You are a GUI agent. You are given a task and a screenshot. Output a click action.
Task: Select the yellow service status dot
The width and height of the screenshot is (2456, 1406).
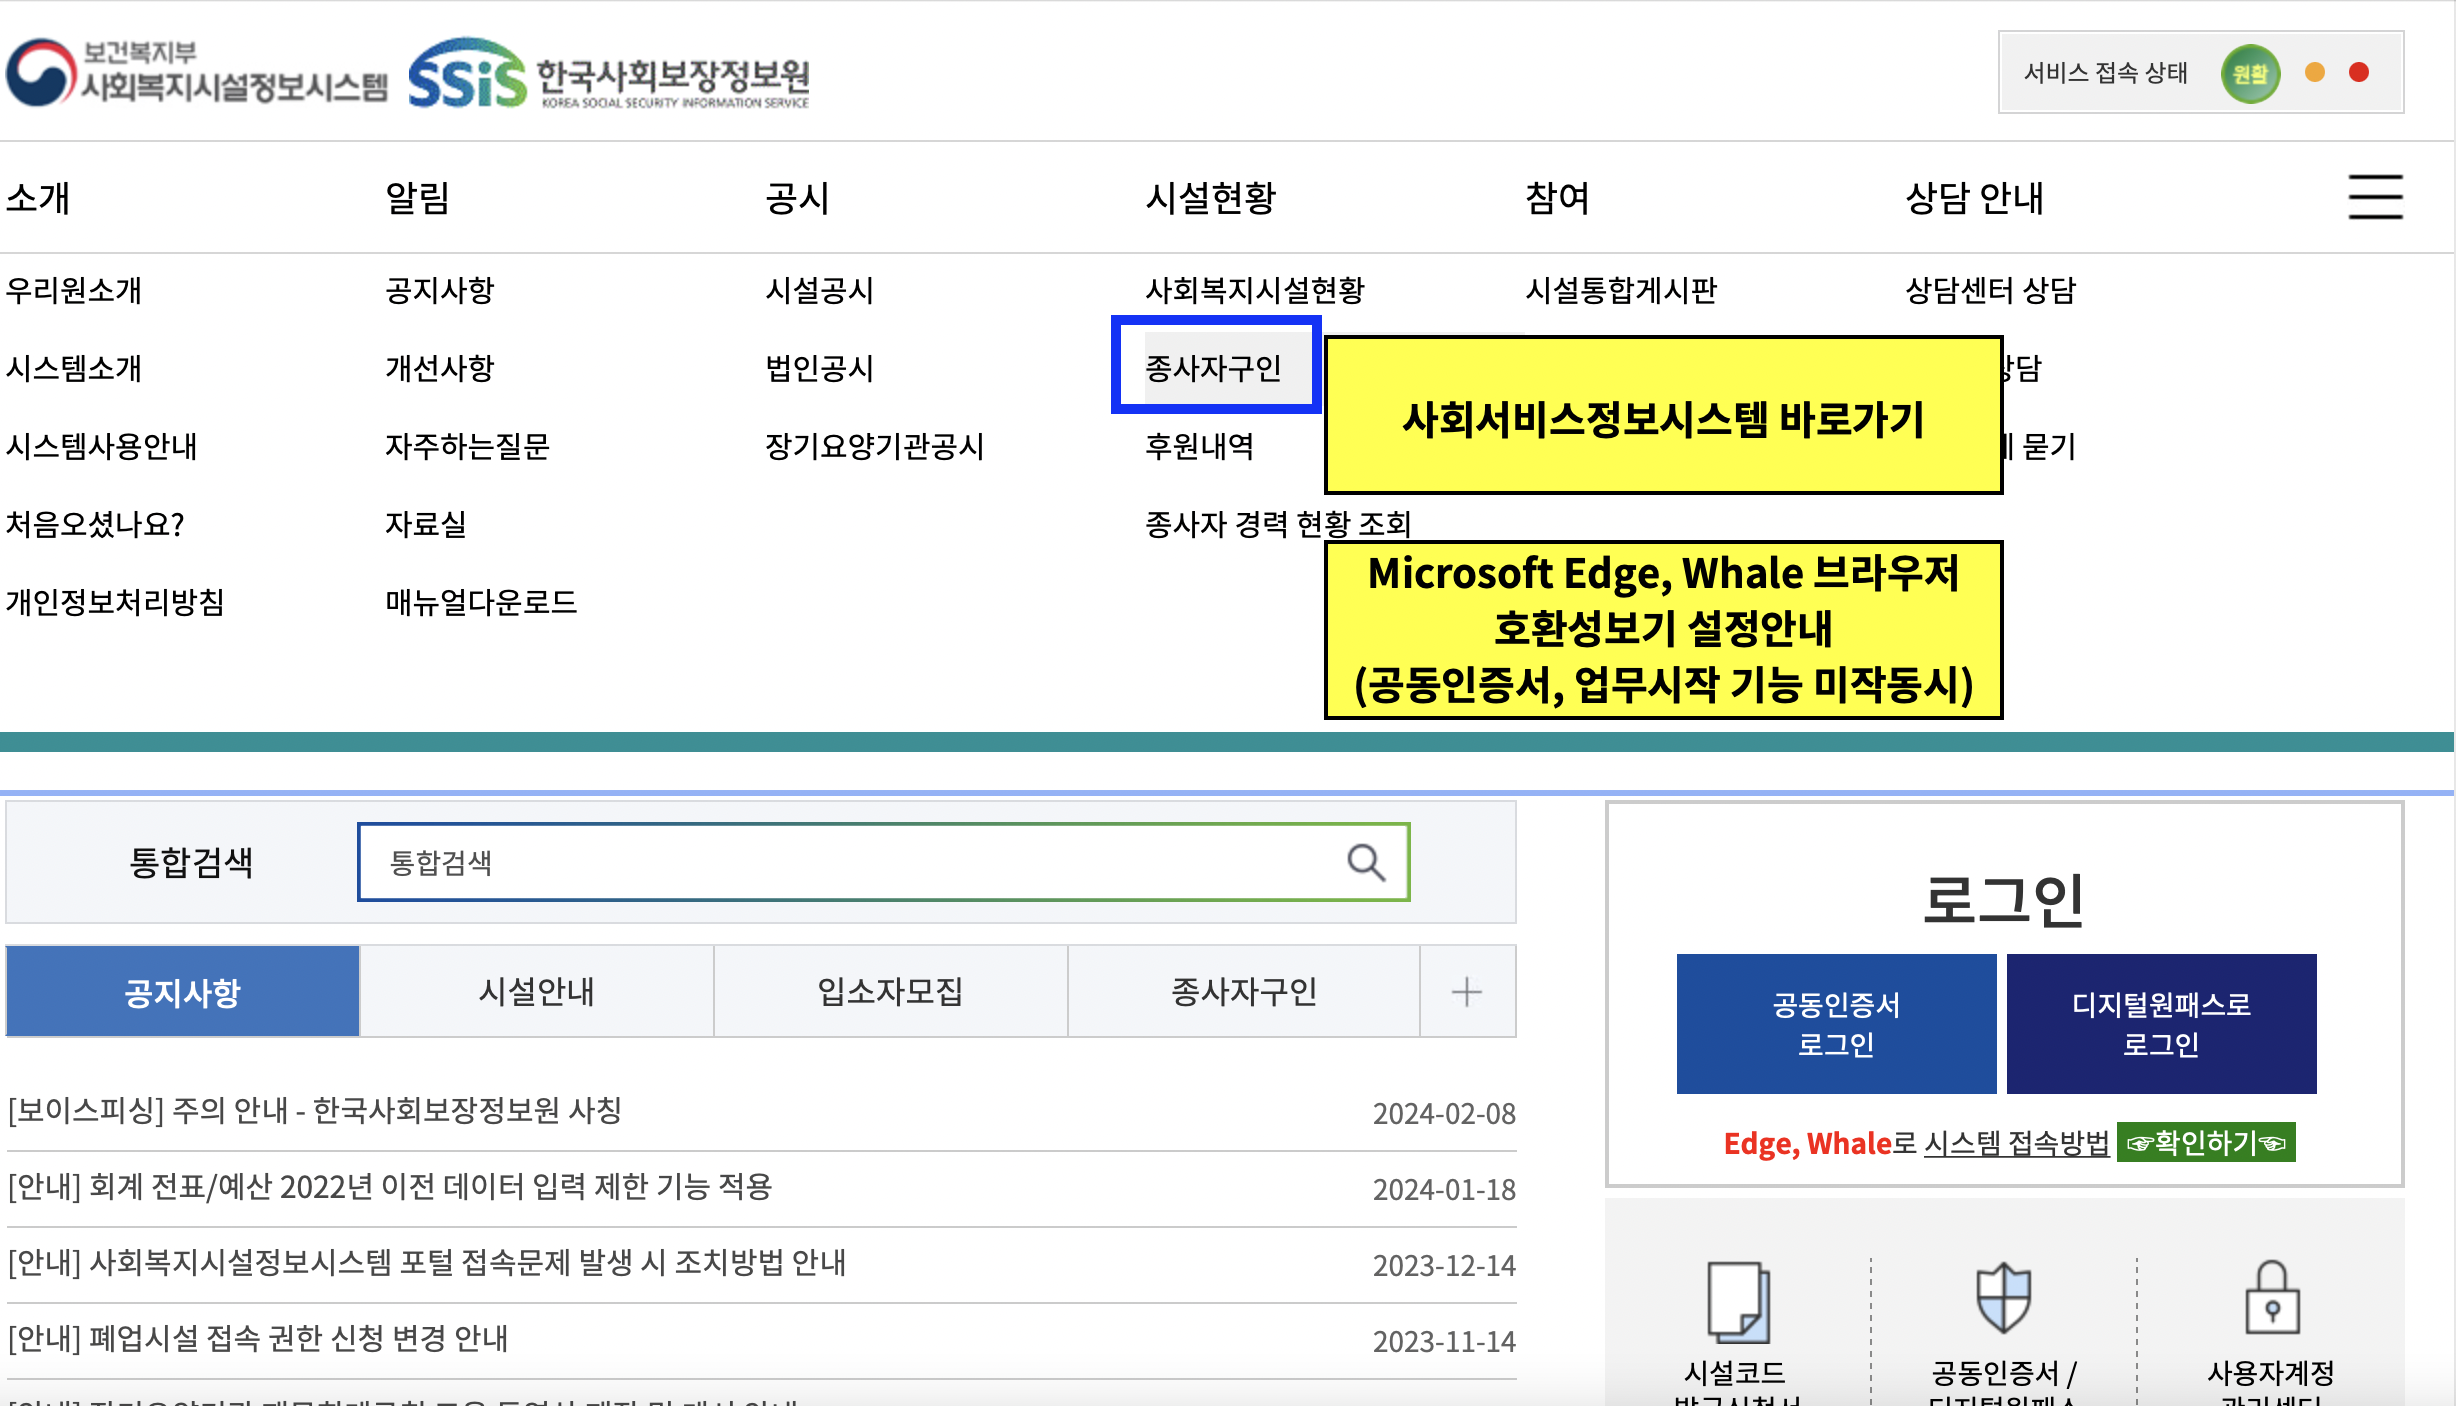point(2316,73)
